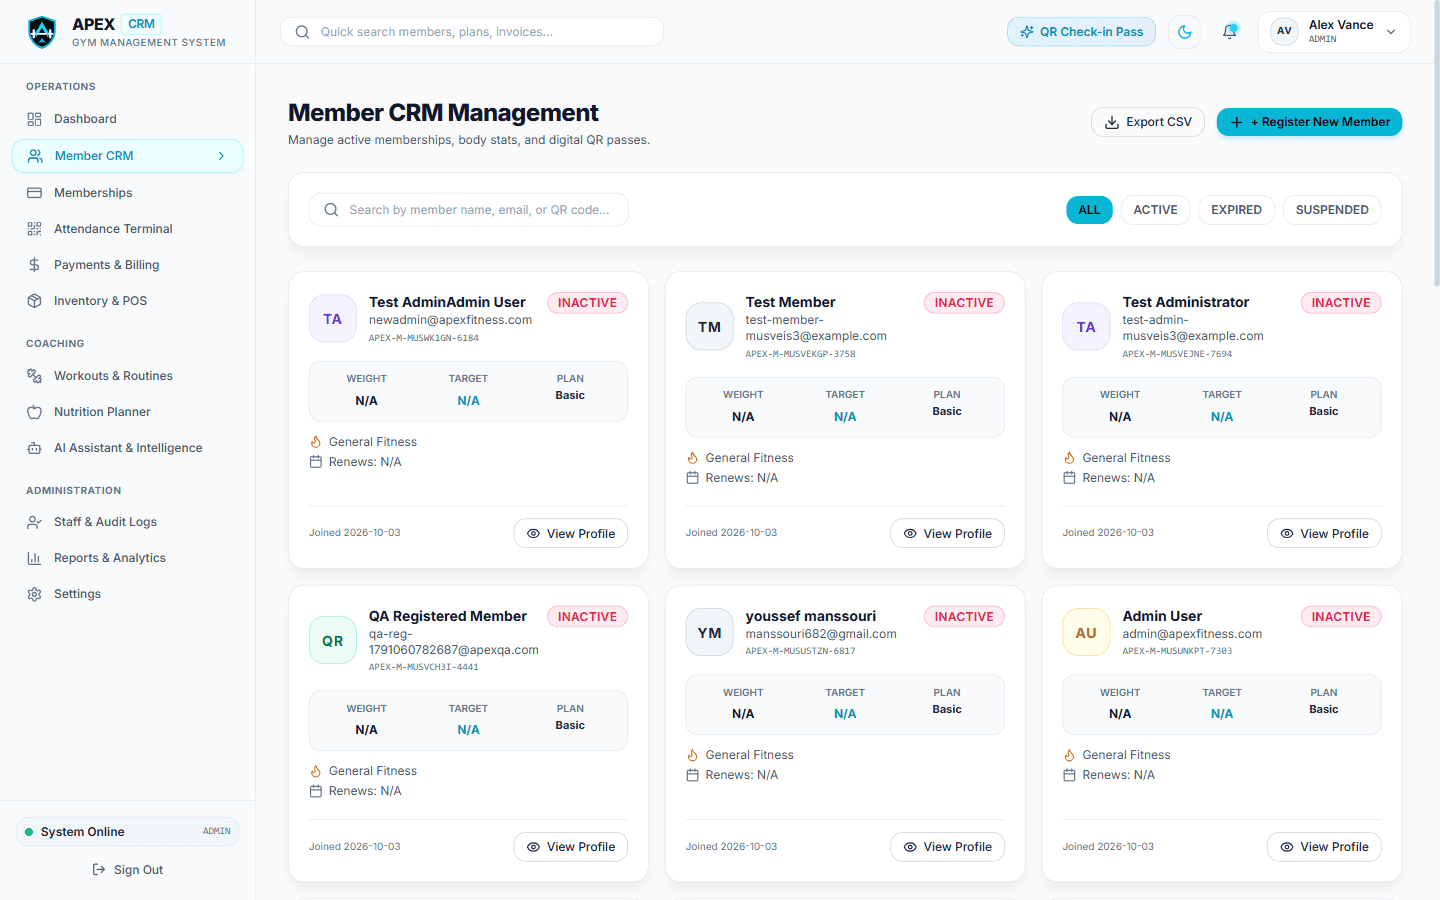Image resolution: width=1440 pixels, height=900 pixels.
Task: Click INACTIVE badge on Test Member card
Action: 964,303
